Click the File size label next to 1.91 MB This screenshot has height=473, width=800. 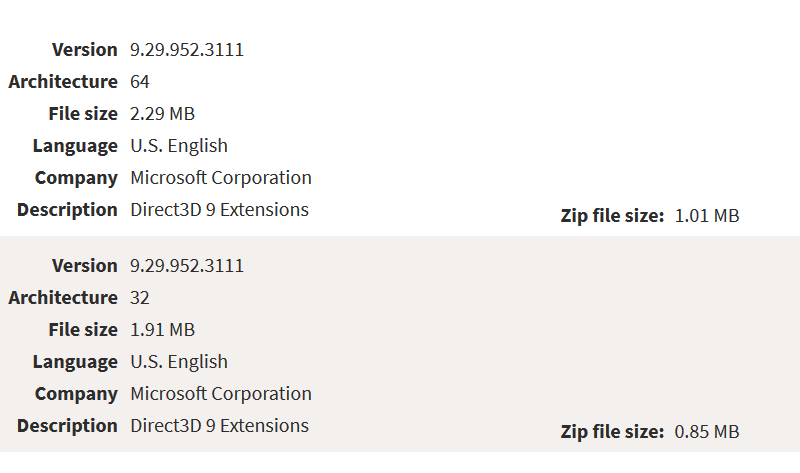coord(83,330)
